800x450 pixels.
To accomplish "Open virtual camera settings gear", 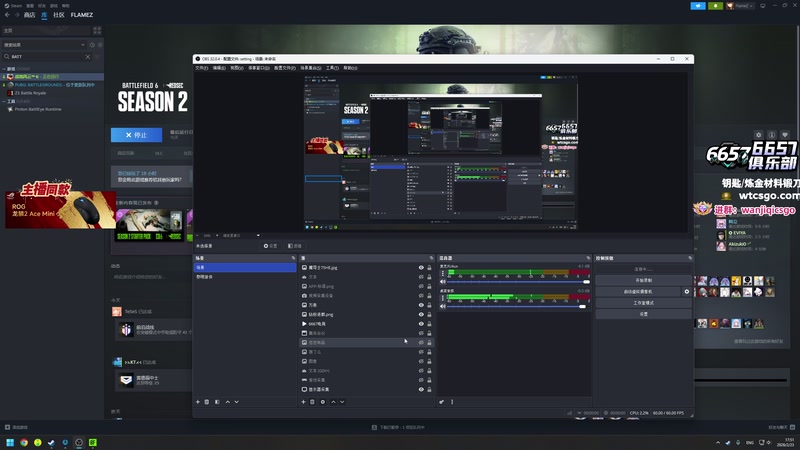I will (687, 292).
